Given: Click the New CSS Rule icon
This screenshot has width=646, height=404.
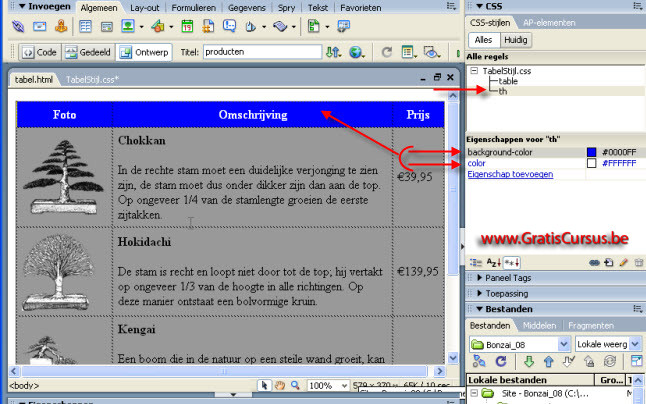Looking at the screenshot, I should (x=609, y=262).
